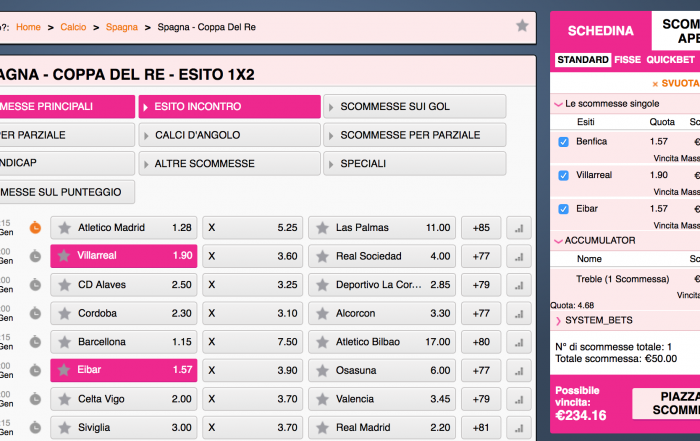Open statistics chart icon for Cordoba match
700x441 pixels.
click(519, 313)
